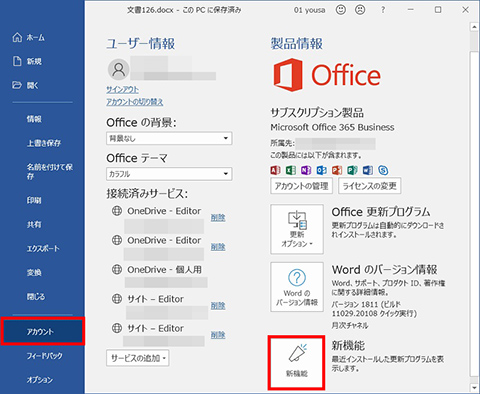This screenshot has width=480, height=394.
Task: Click the Office logo
Action: [327, 75]
